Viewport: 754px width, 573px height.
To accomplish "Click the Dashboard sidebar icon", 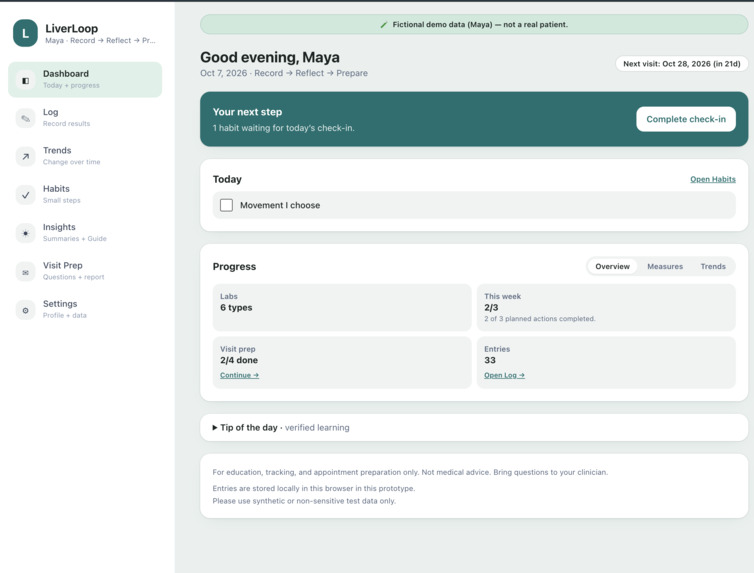I will click(x=25, y=80).
